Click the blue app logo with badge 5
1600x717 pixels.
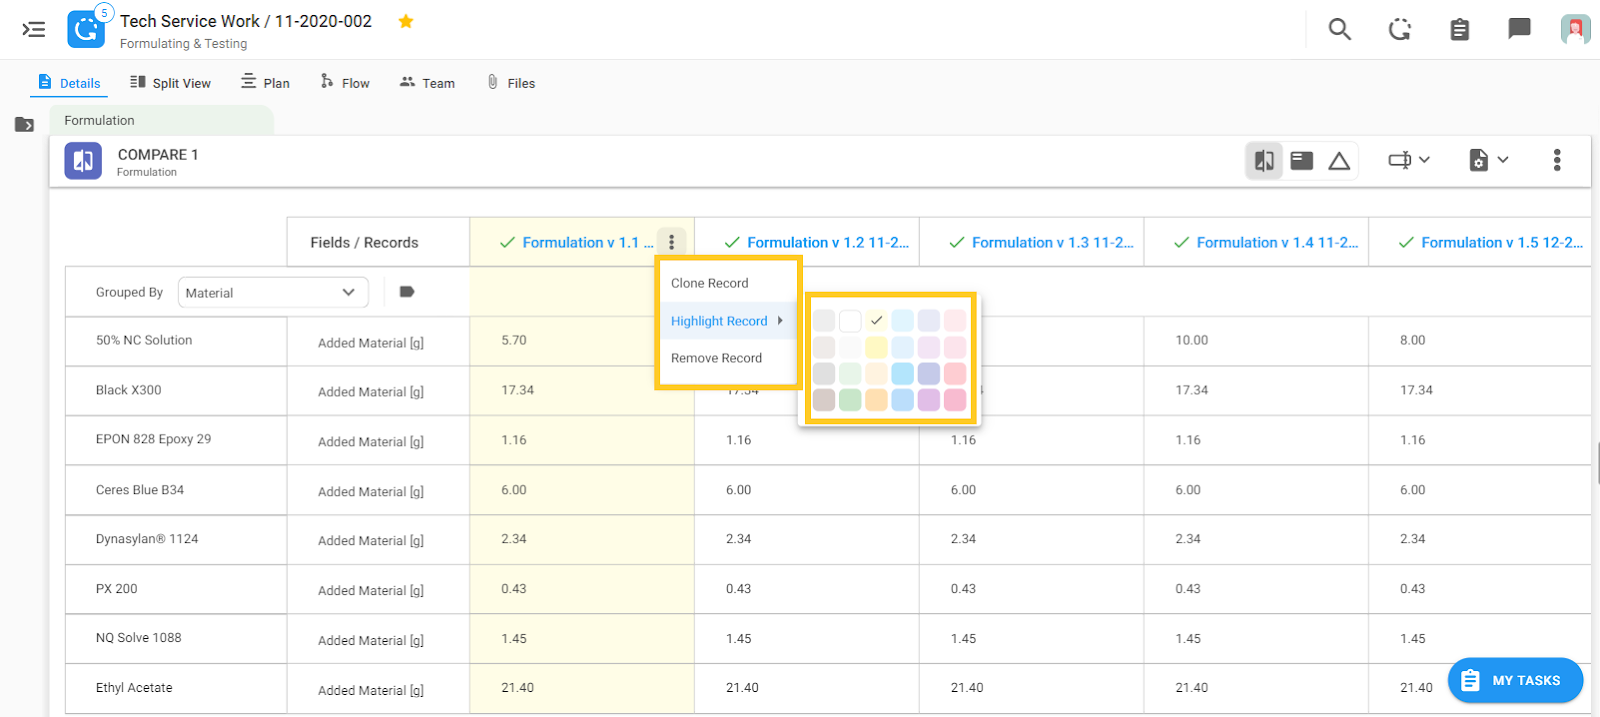click(x=87, y=29)
